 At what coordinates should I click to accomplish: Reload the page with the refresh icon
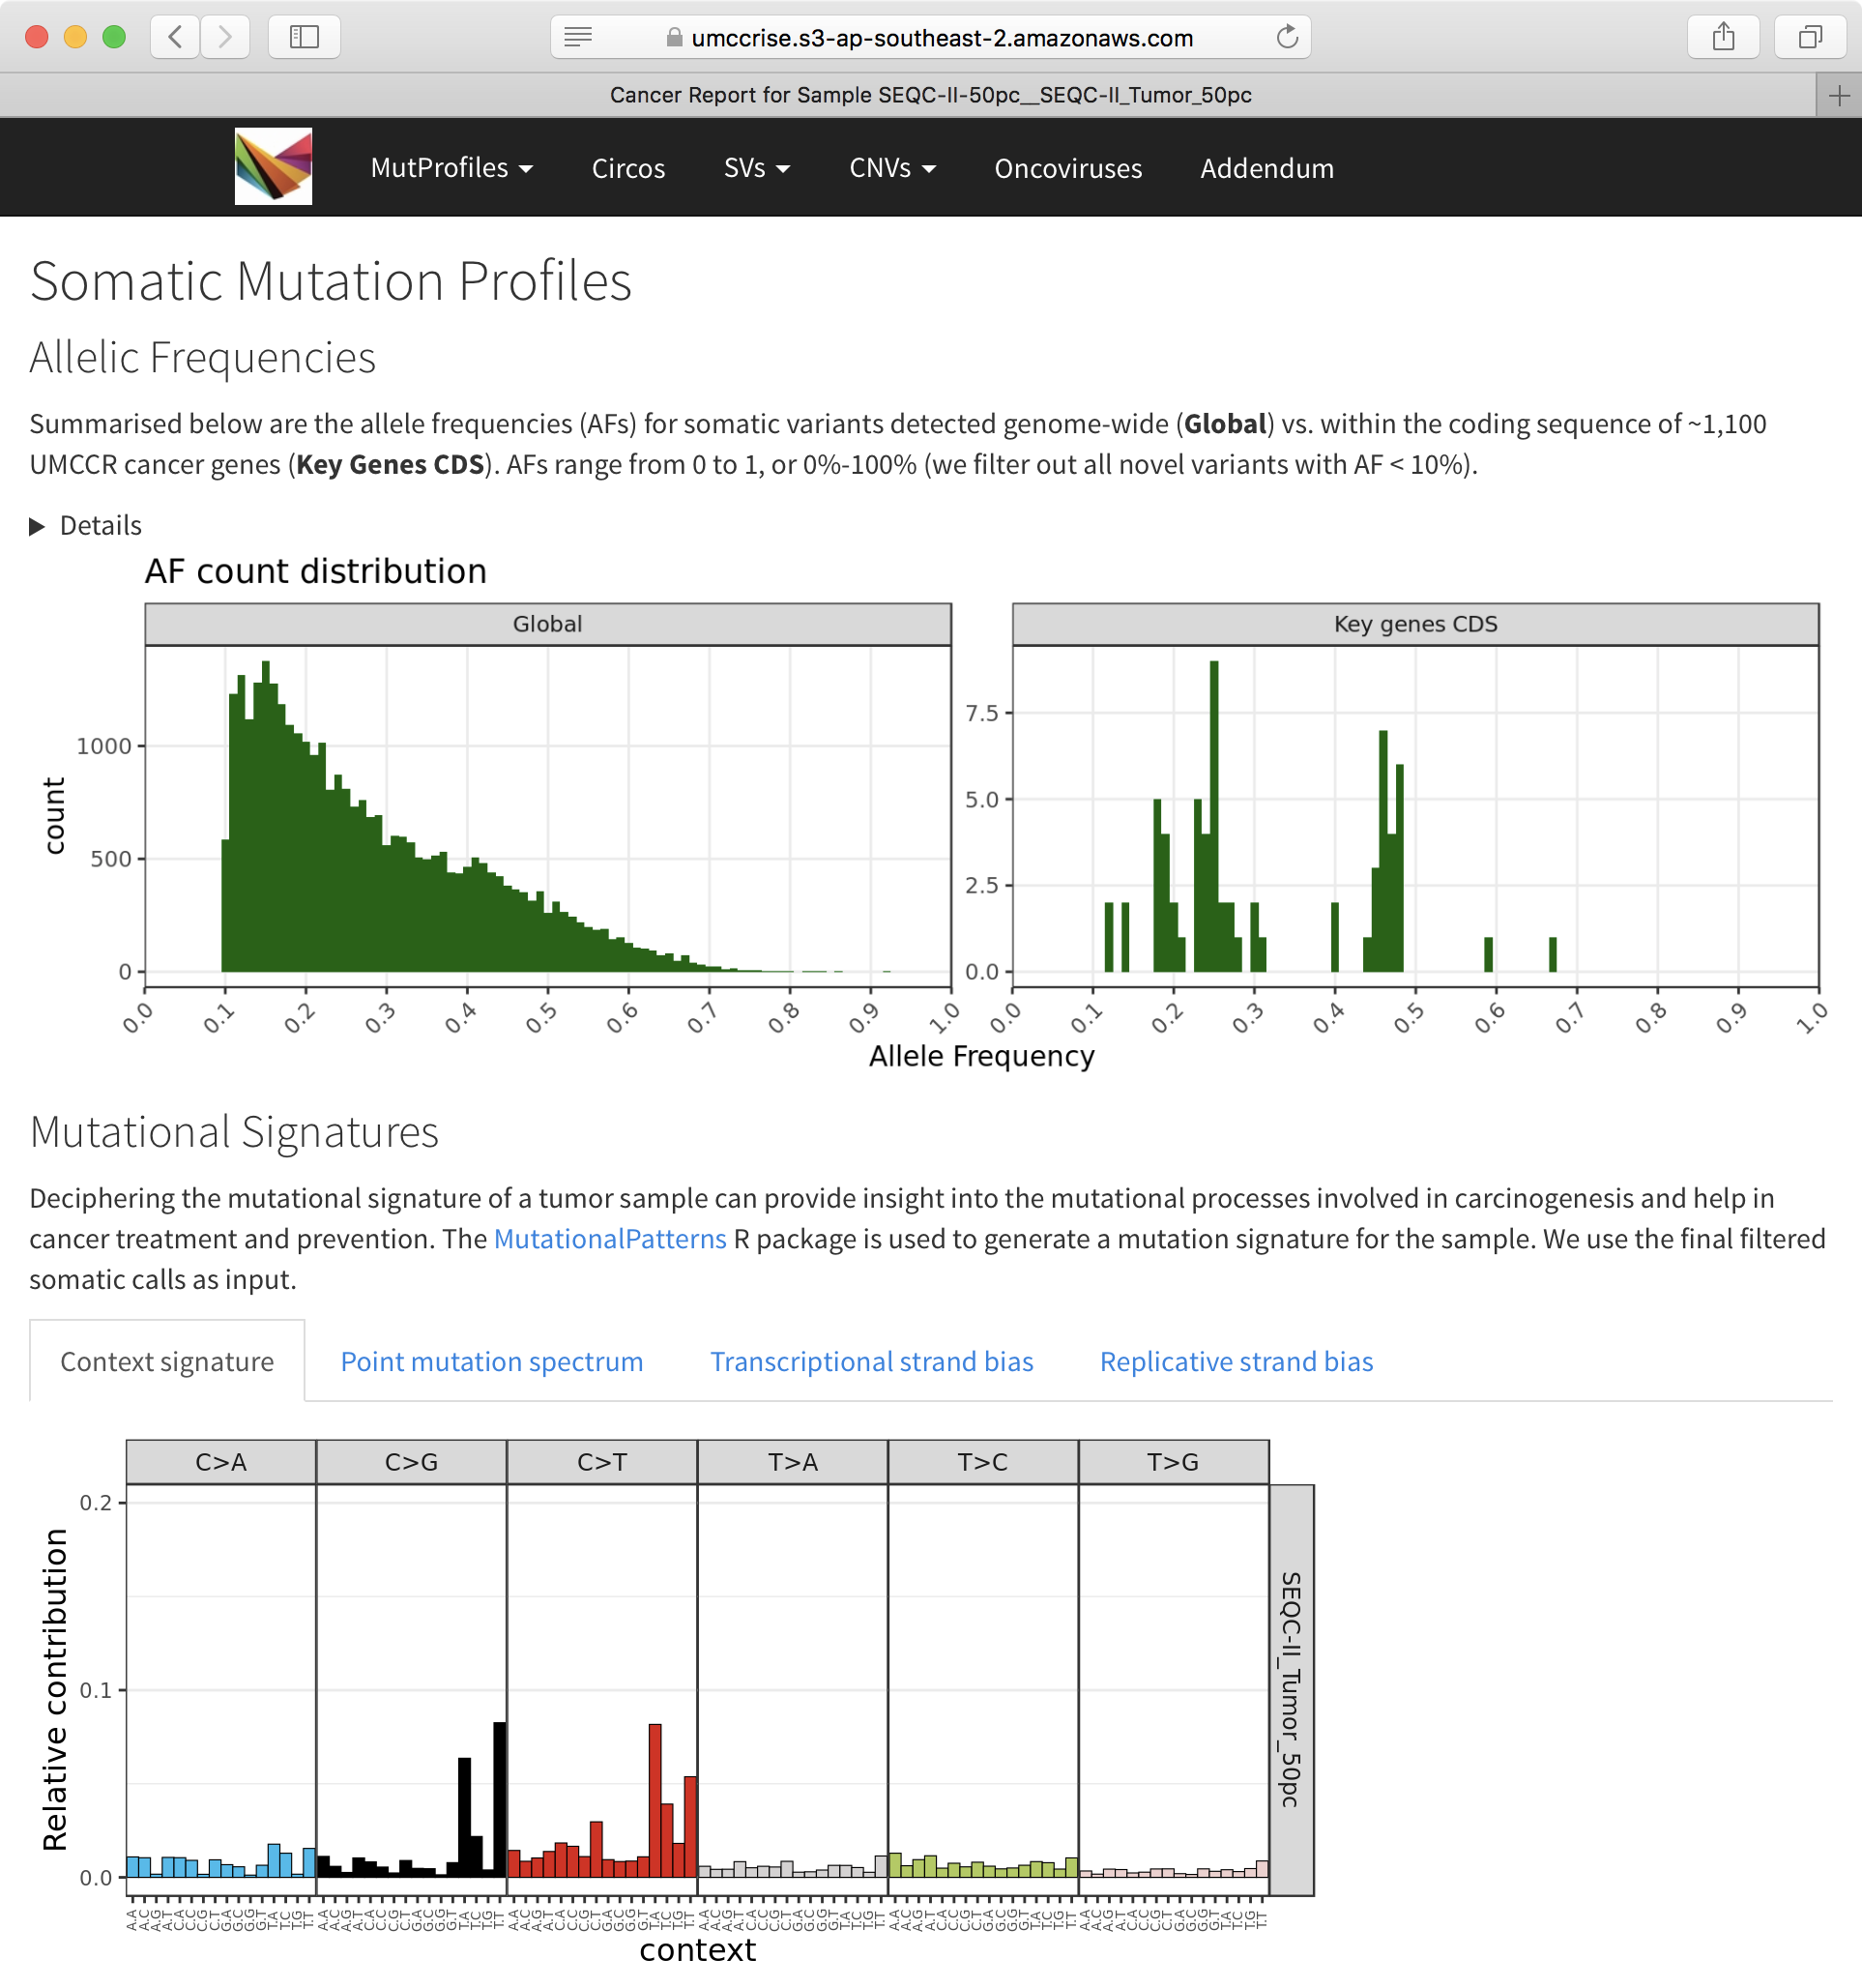(x=1287, y=37)
